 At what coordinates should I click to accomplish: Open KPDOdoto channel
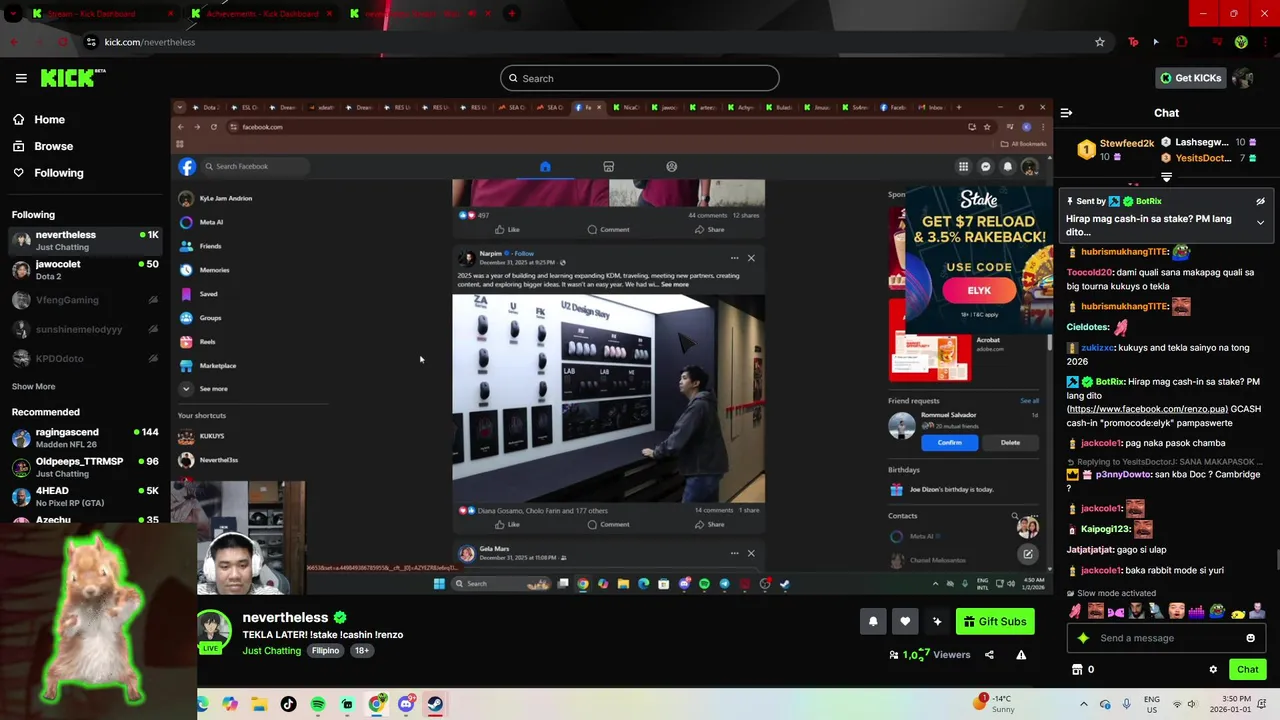tap(85, 358)
